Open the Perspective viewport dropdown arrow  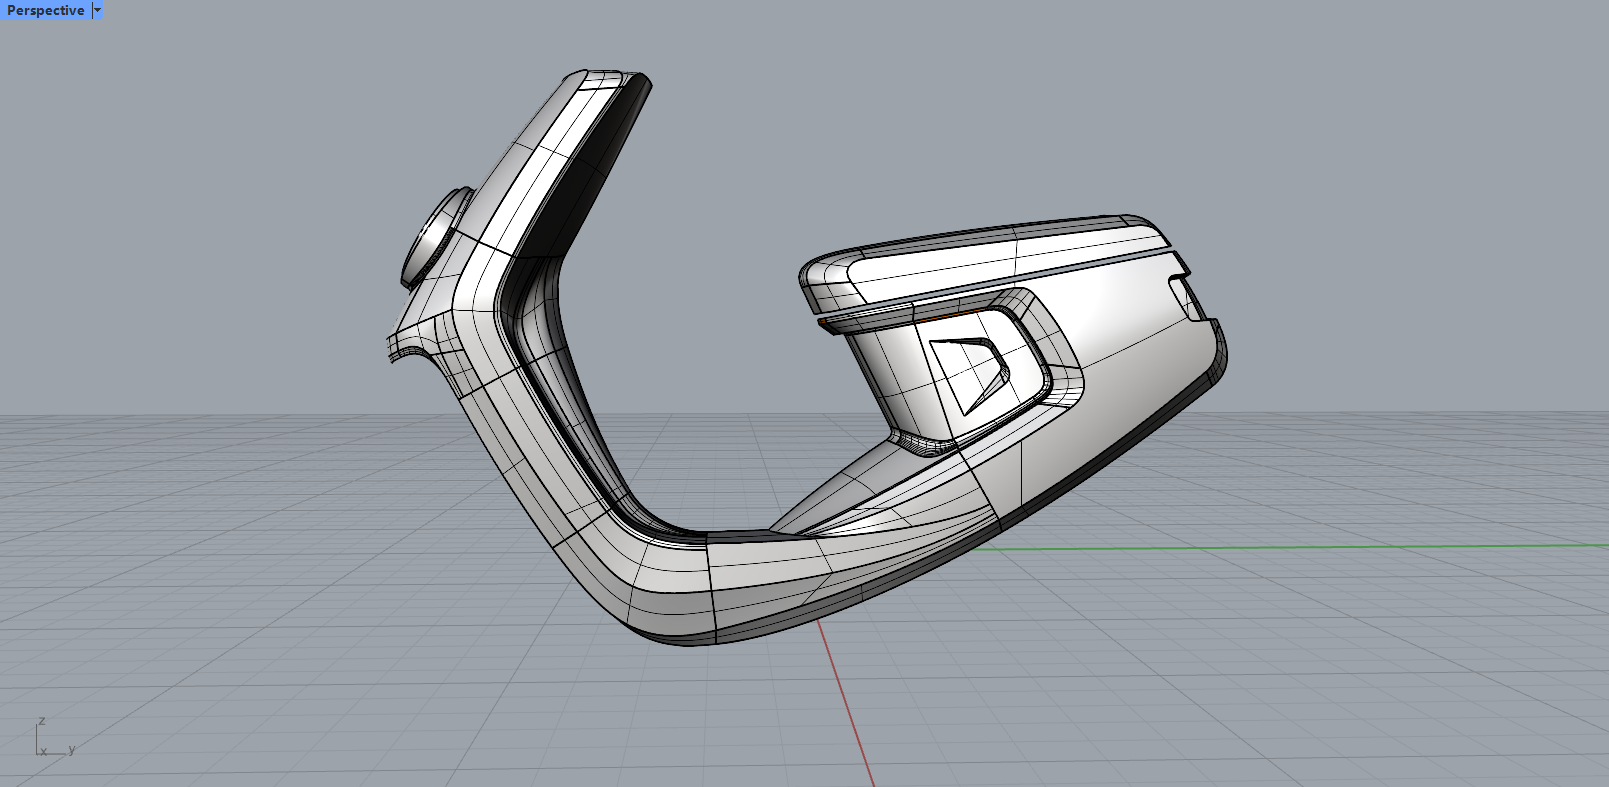tap(97, 10)
